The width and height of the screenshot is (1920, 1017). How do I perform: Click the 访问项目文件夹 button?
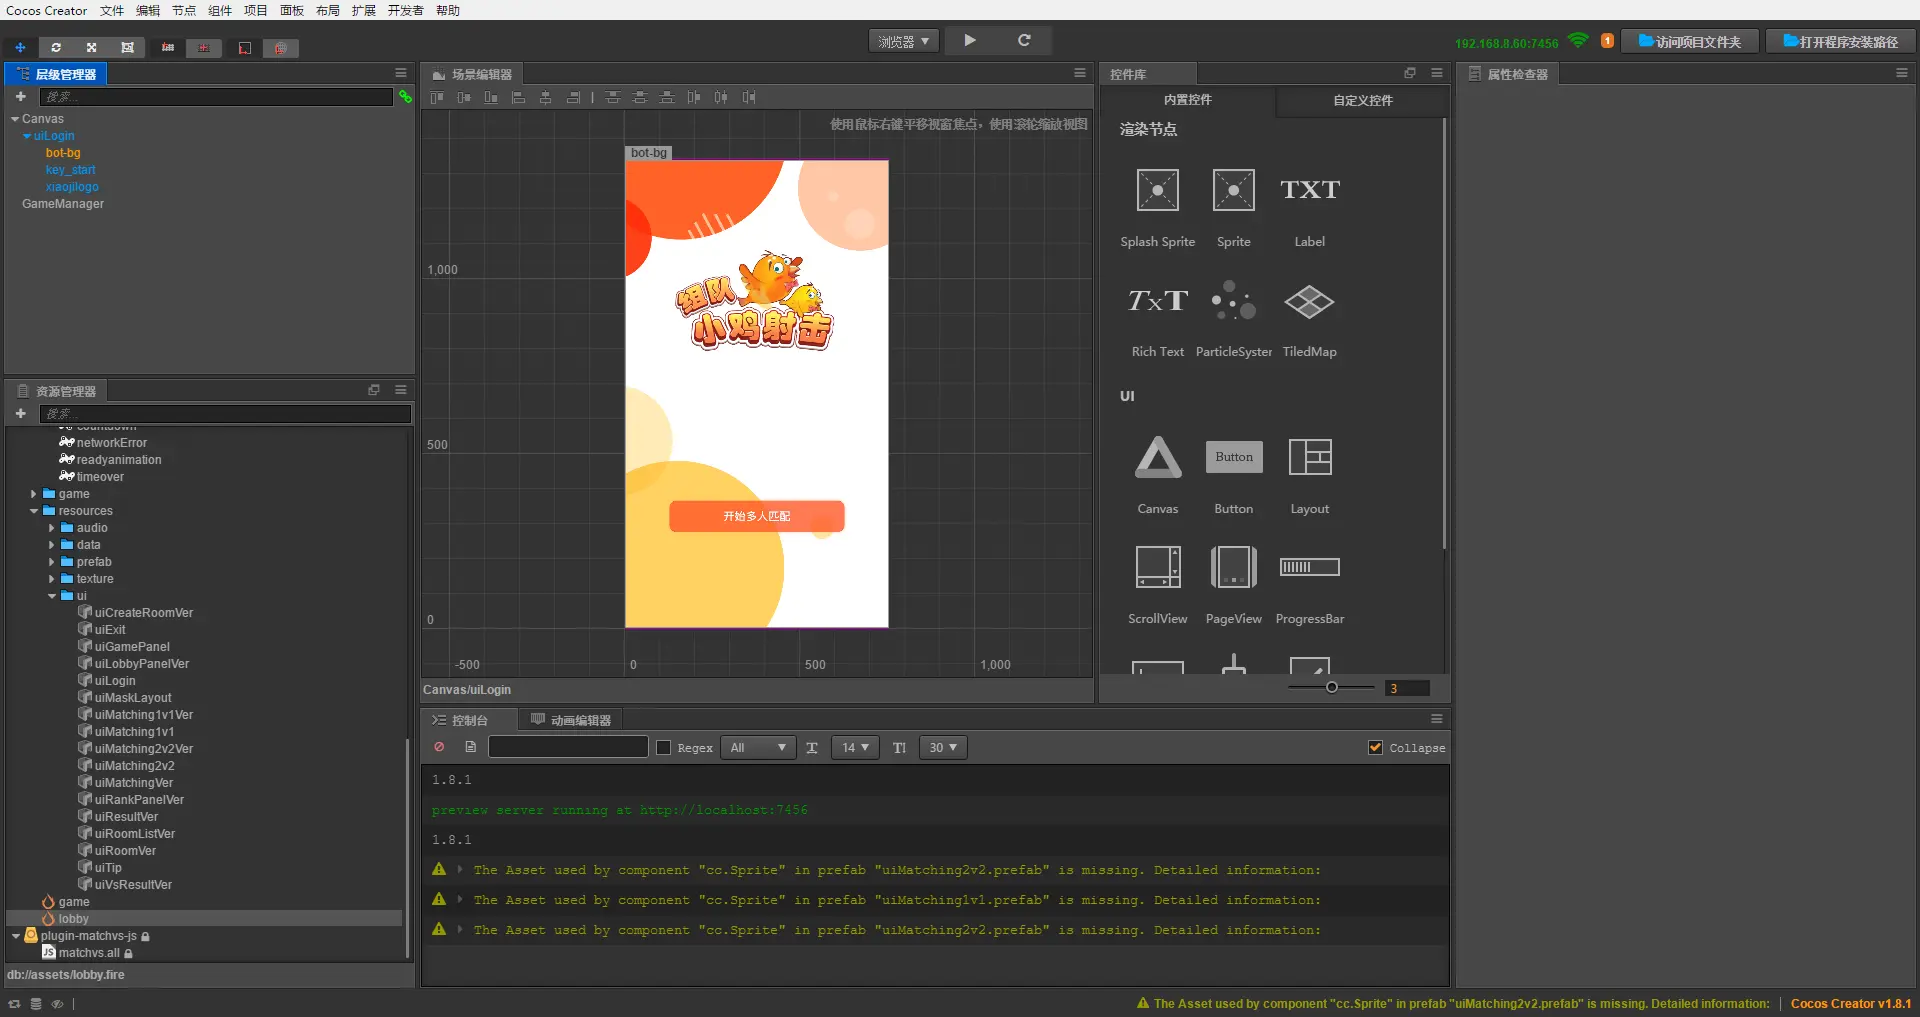click(1690, 42)
